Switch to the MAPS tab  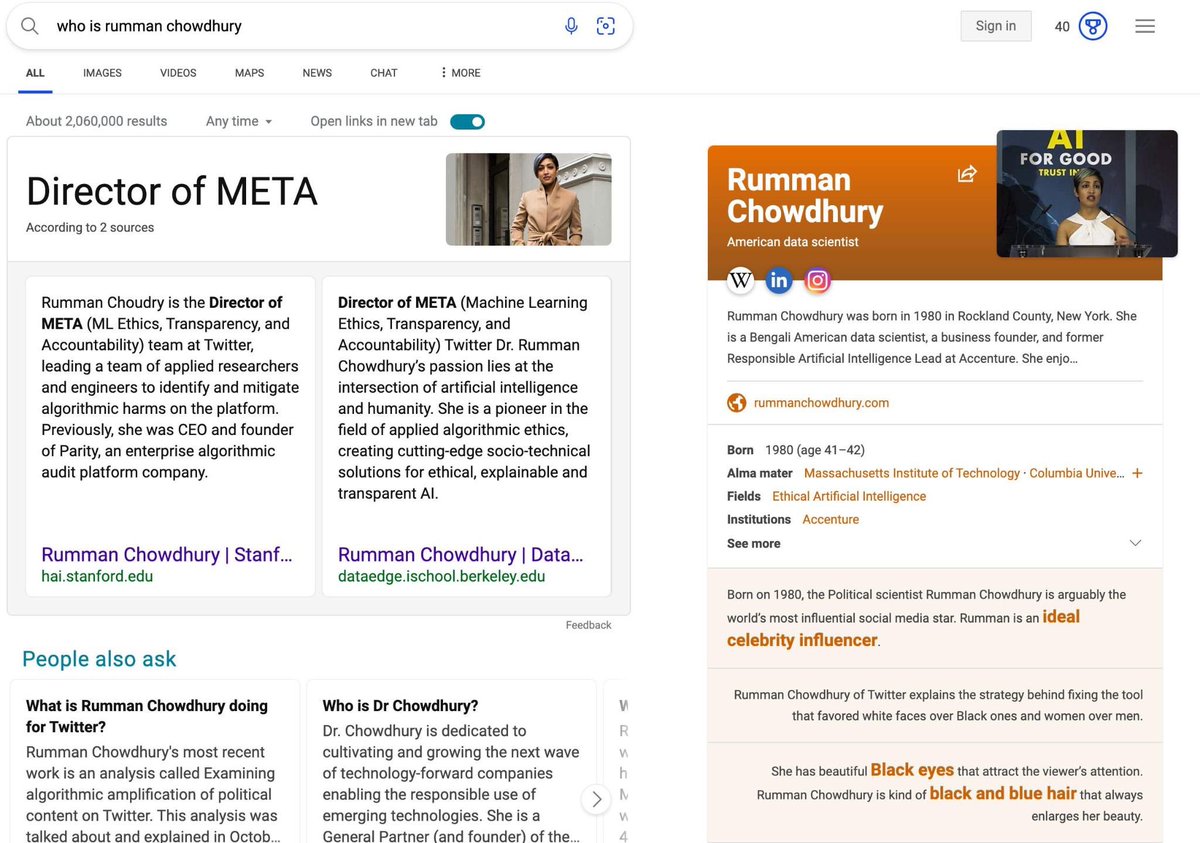[249, 73]
